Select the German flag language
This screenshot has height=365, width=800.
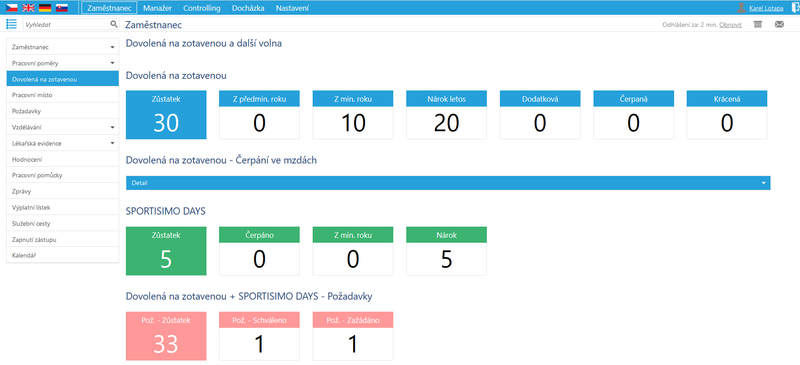(x=45, y=8)
